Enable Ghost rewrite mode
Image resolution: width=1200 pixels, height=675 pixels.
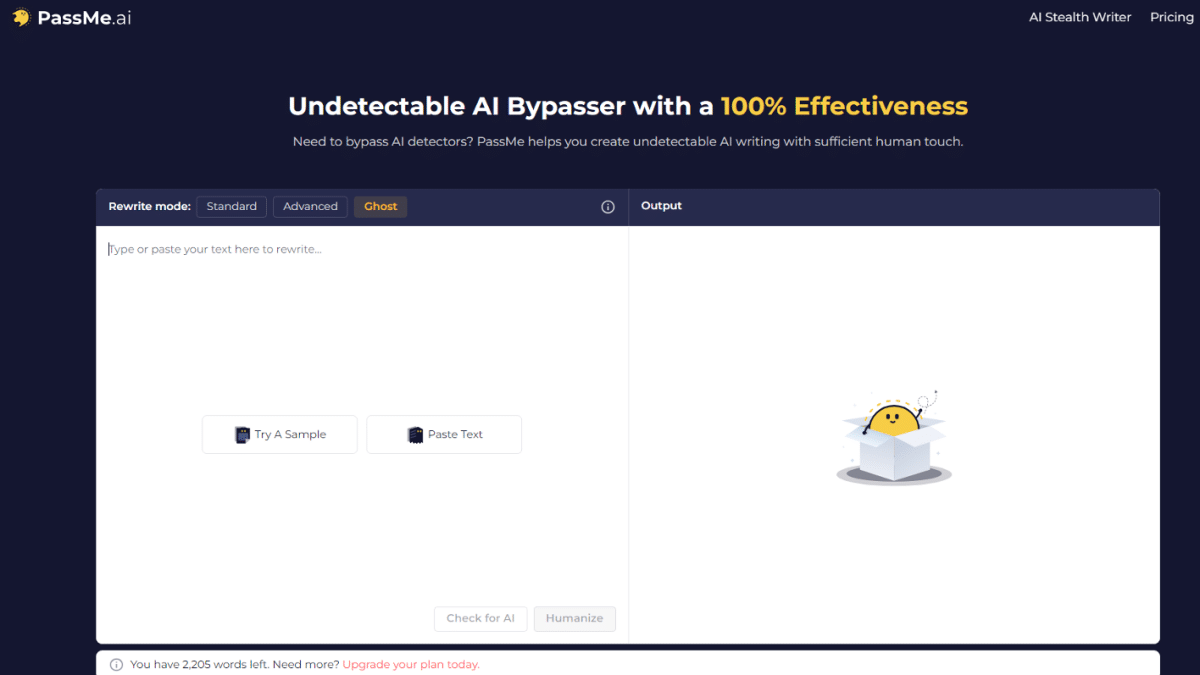tap(380, 206)
